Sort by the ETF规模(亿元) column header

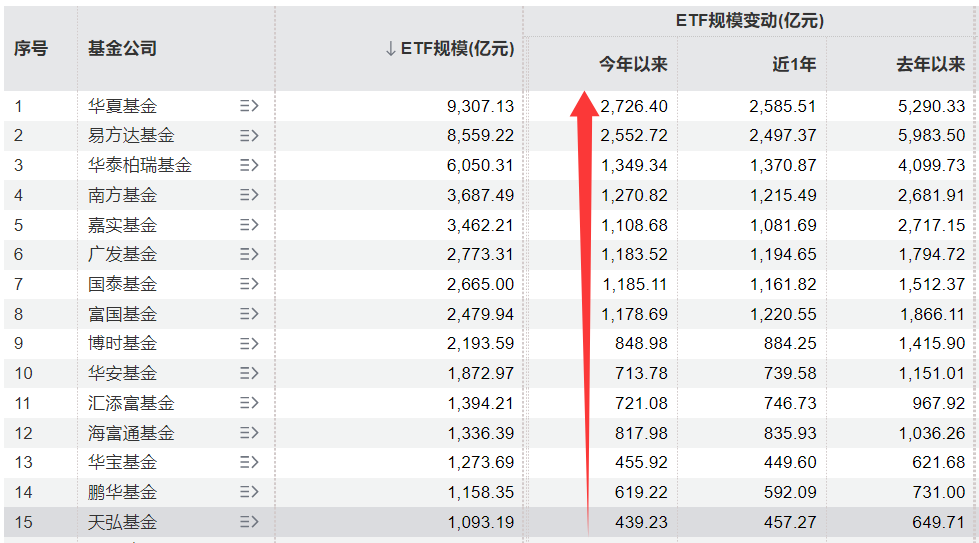[x=450, y=49]
